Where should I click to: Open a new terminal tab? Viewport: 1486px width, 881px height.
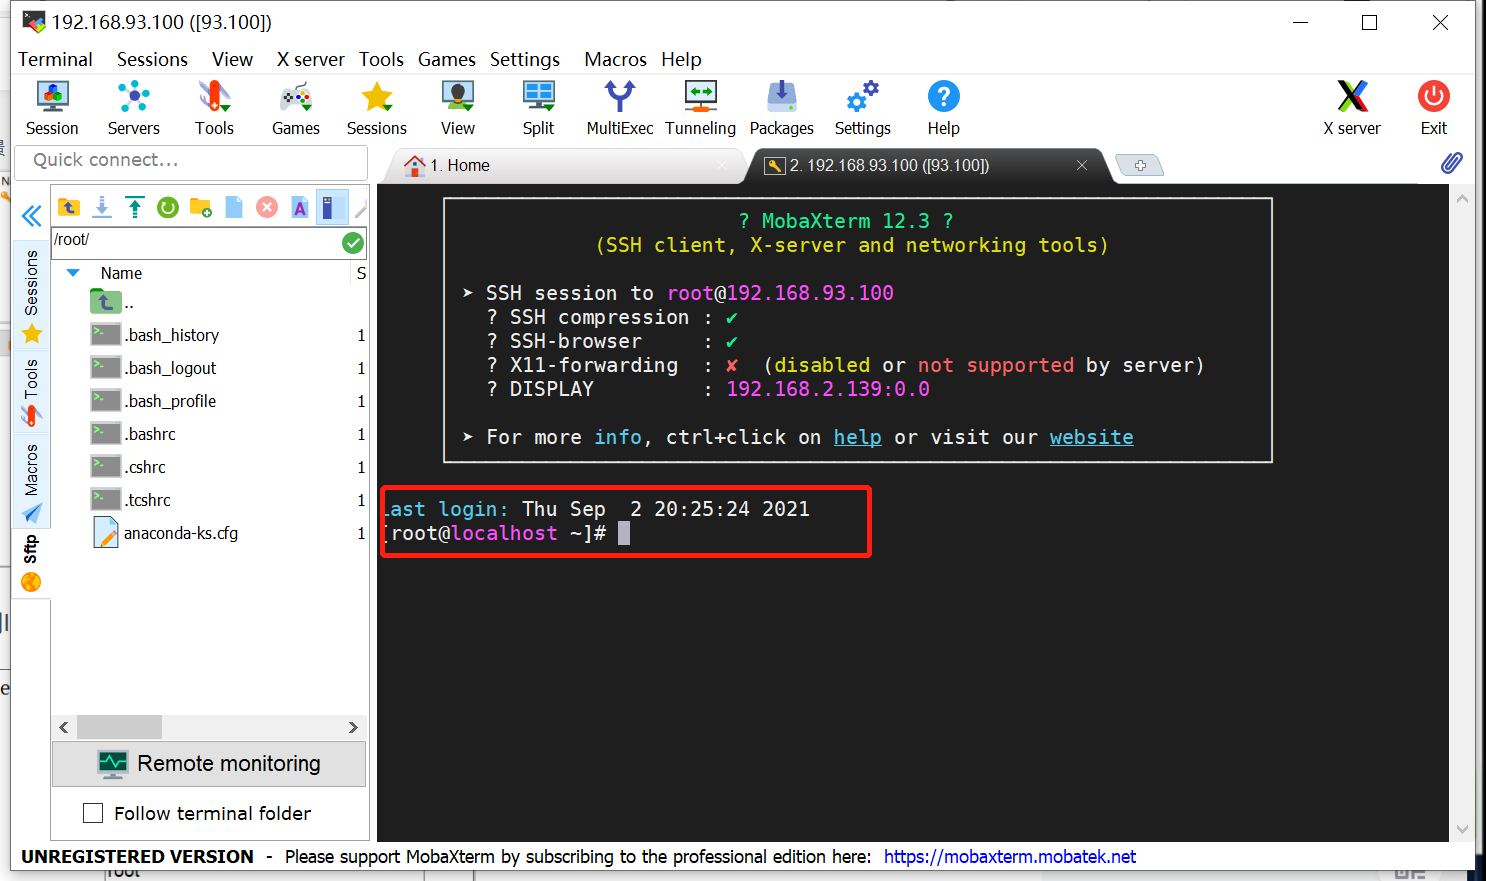click(x=1140, y=164)
